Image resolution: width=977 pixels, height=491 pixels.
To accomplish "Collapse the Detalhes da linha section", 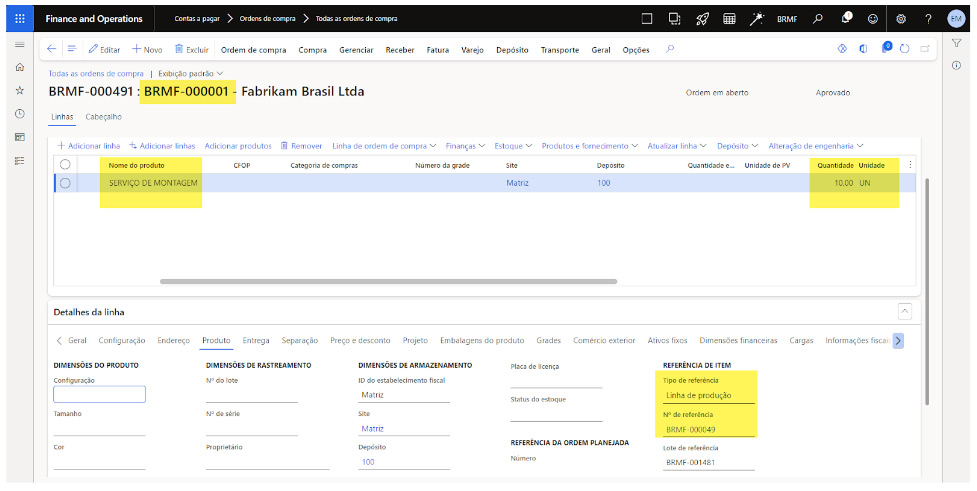I will point(905,312).
